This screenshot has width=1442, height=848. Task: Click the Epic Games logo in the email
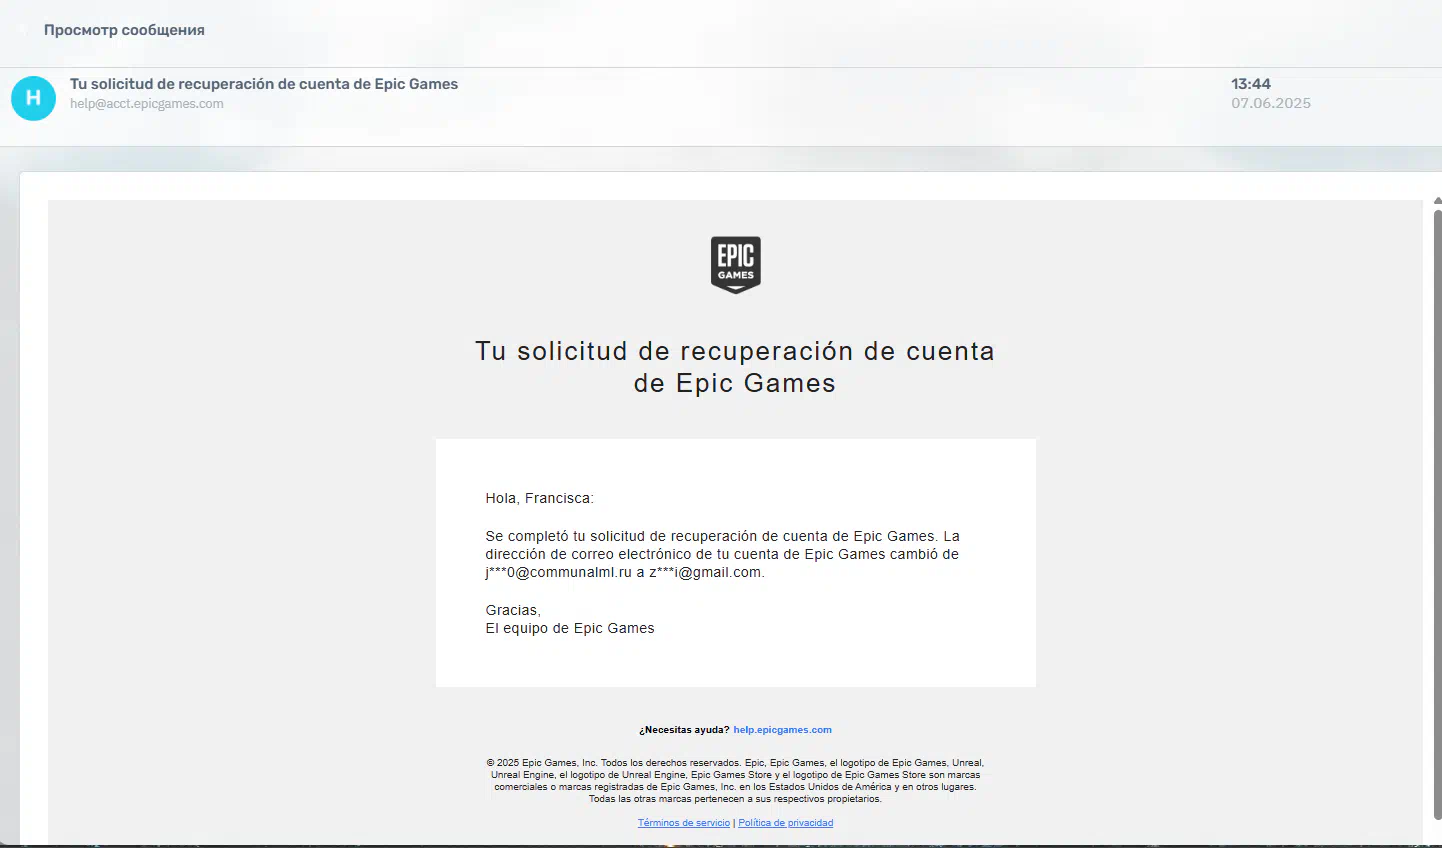pos(736,265)
